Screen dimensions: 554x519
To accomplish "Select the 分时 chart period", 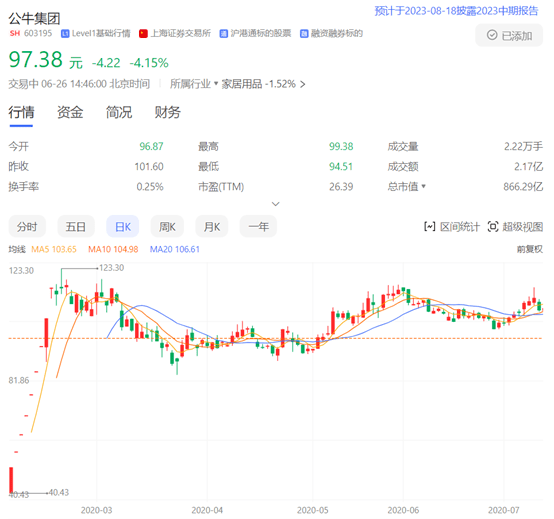I will 27,226.
